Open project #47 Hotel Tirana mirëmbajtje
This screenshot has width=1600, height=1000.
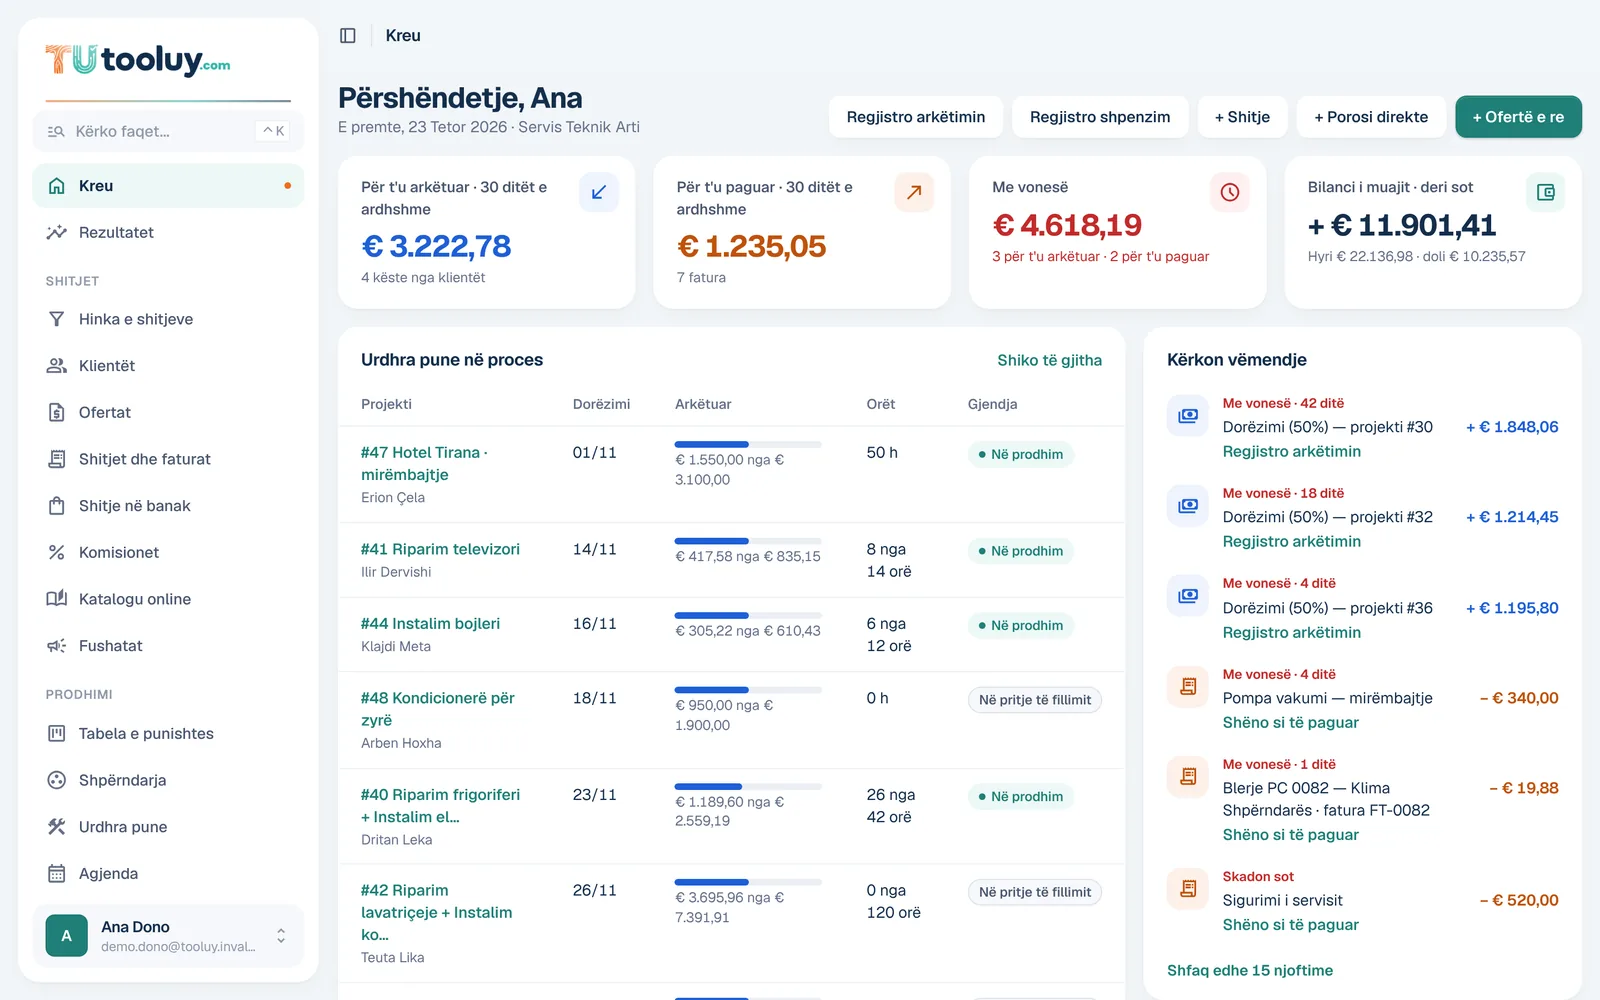point(424,463)
